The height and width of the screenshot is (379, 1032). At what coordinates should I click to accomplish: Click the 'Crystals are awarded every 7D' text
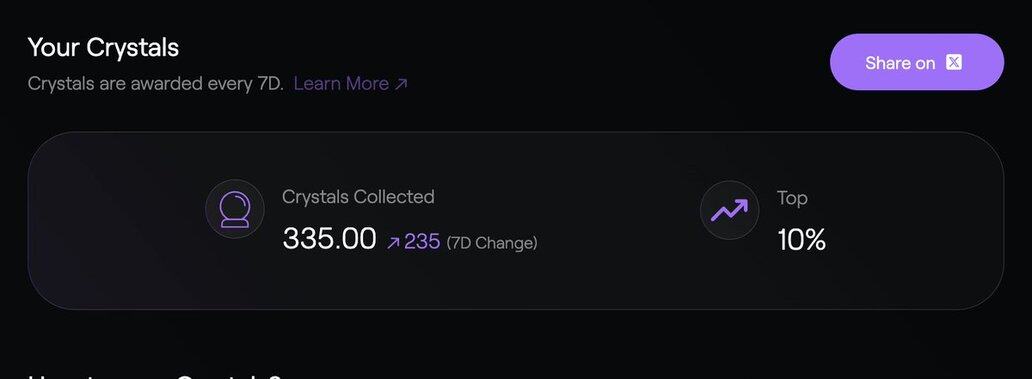155,84
